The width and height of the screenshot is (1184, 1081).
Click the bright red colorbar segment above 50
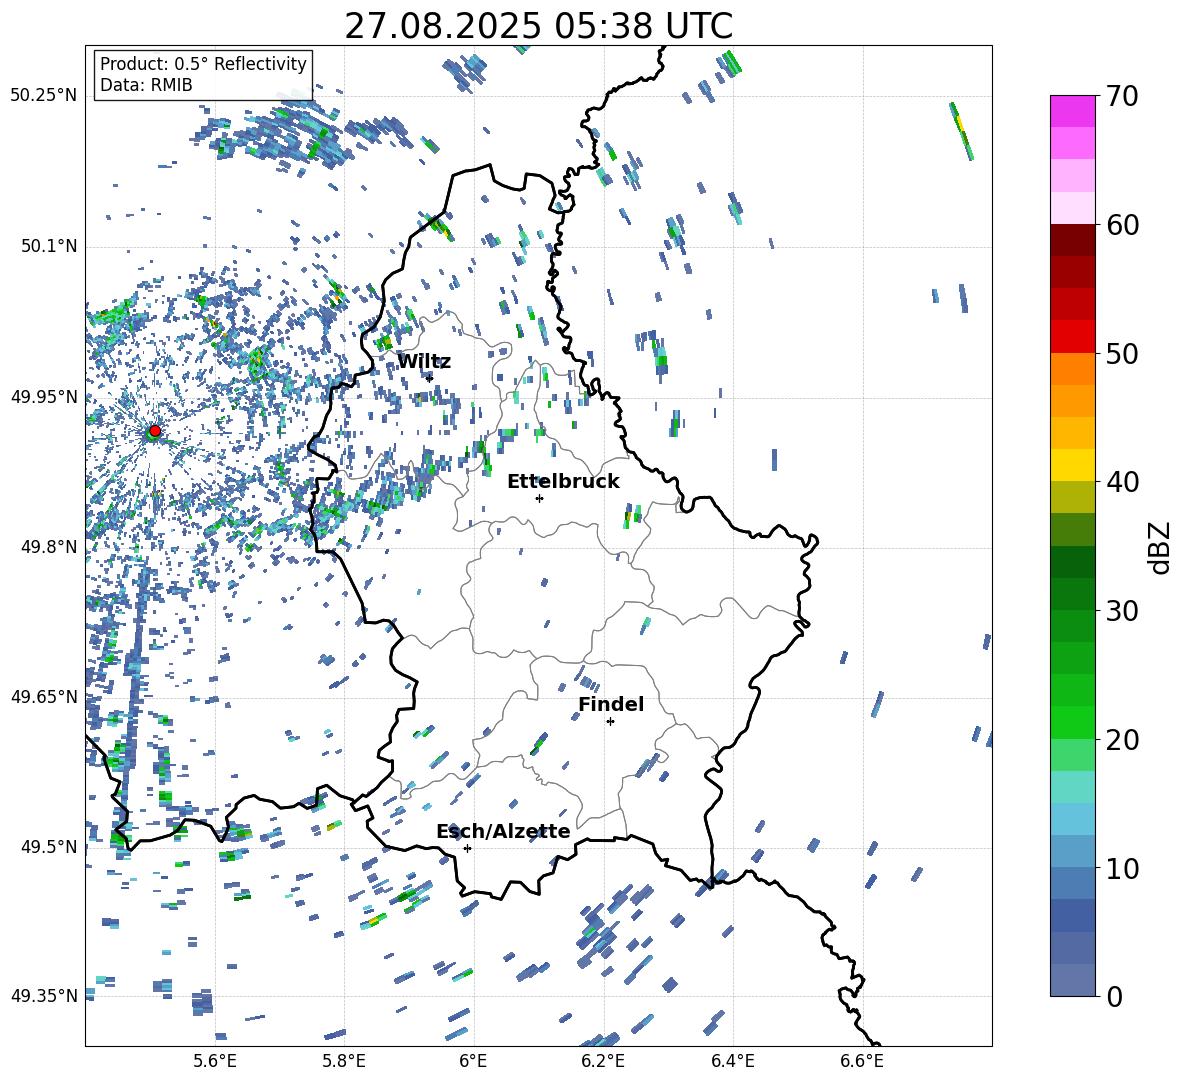pyautogui.click(x=1073, y=337)
